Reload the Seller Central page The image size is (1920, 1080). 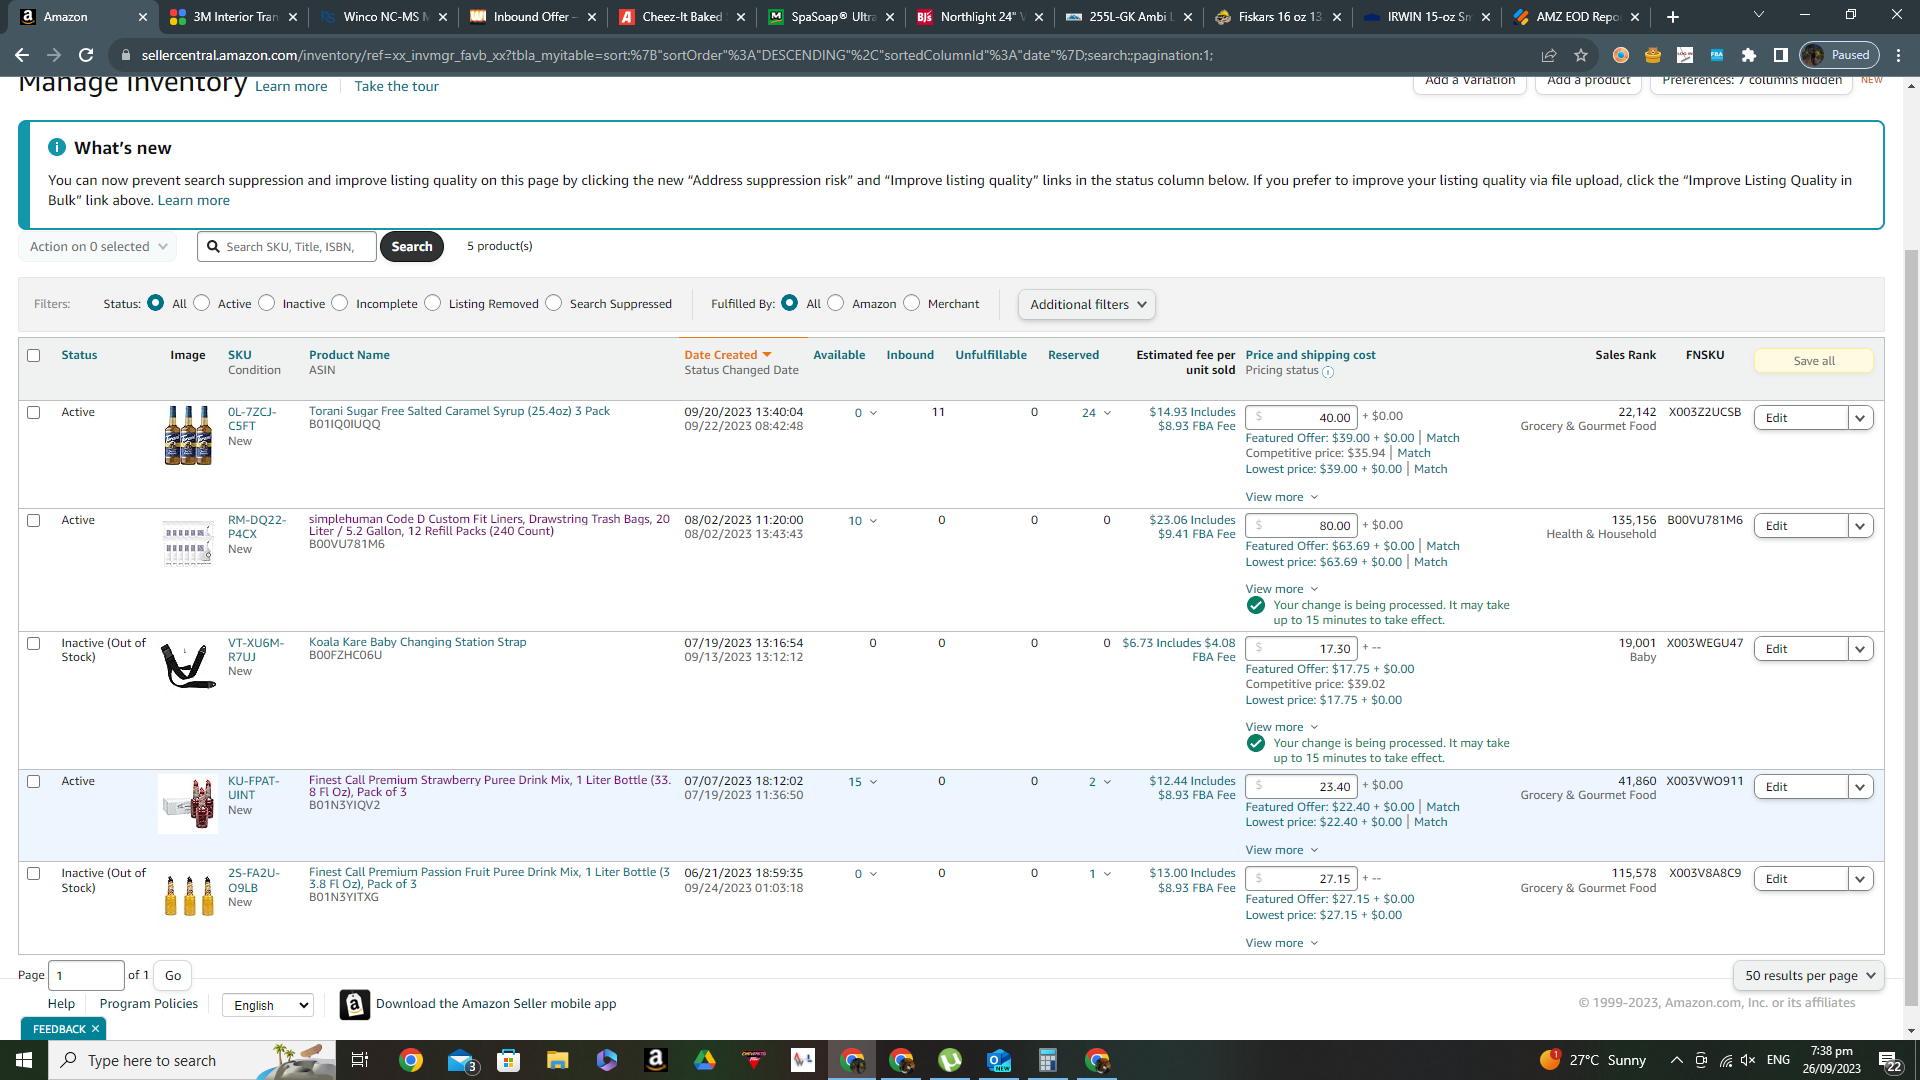[86, 55]
